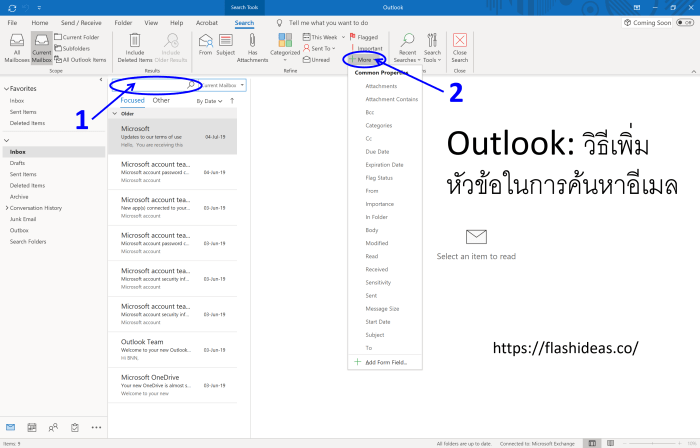Collapse the folder pane
The width and height of the screenshot is (700, 448).
(101, 79)
